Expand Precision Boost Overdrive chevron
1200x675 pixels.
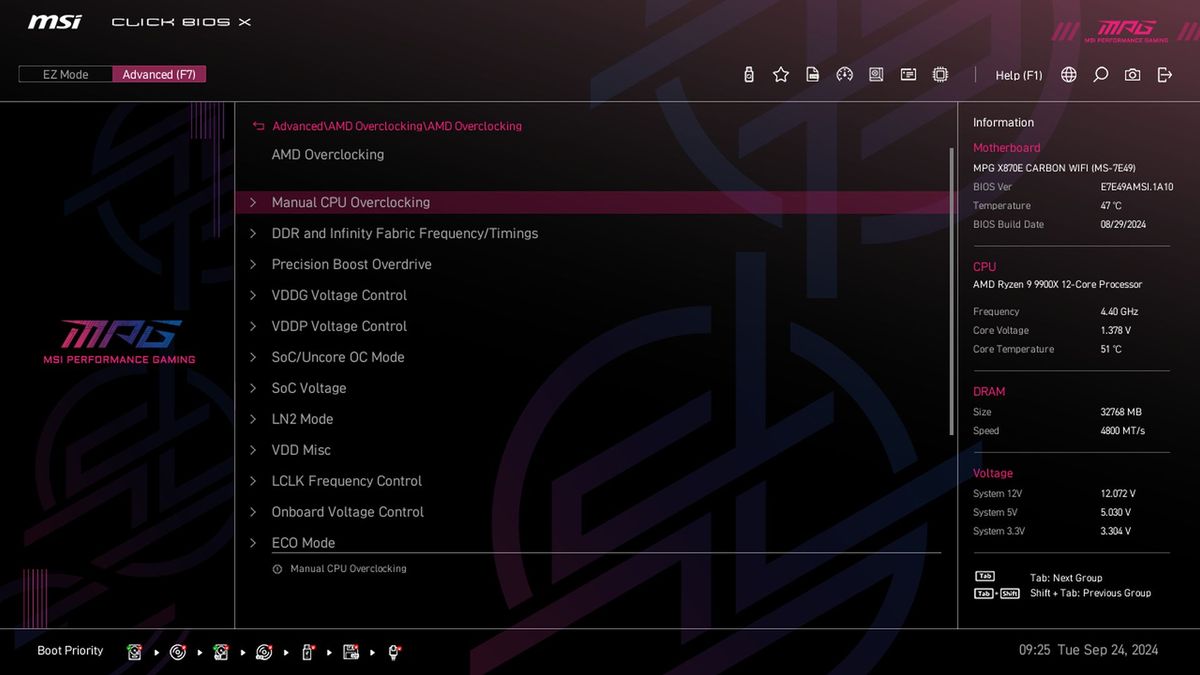(x=253, y=264)
